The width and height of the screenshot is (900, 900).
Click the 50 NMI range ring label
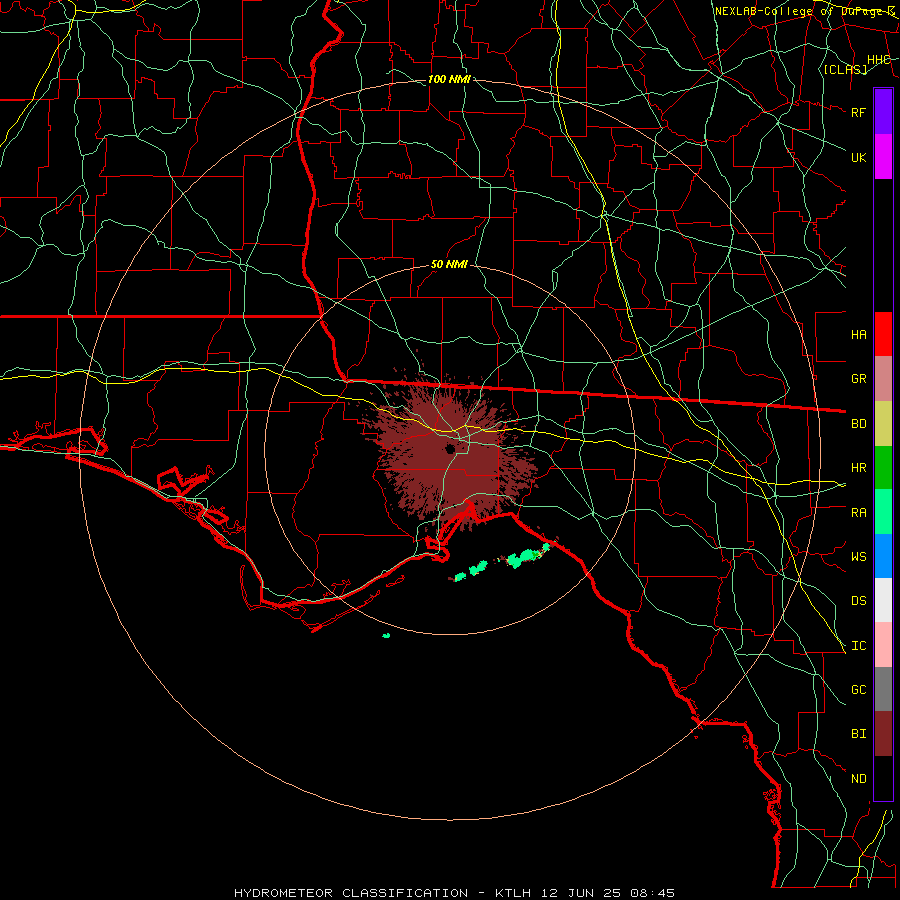pyautogui.click(x=449, y=265)
